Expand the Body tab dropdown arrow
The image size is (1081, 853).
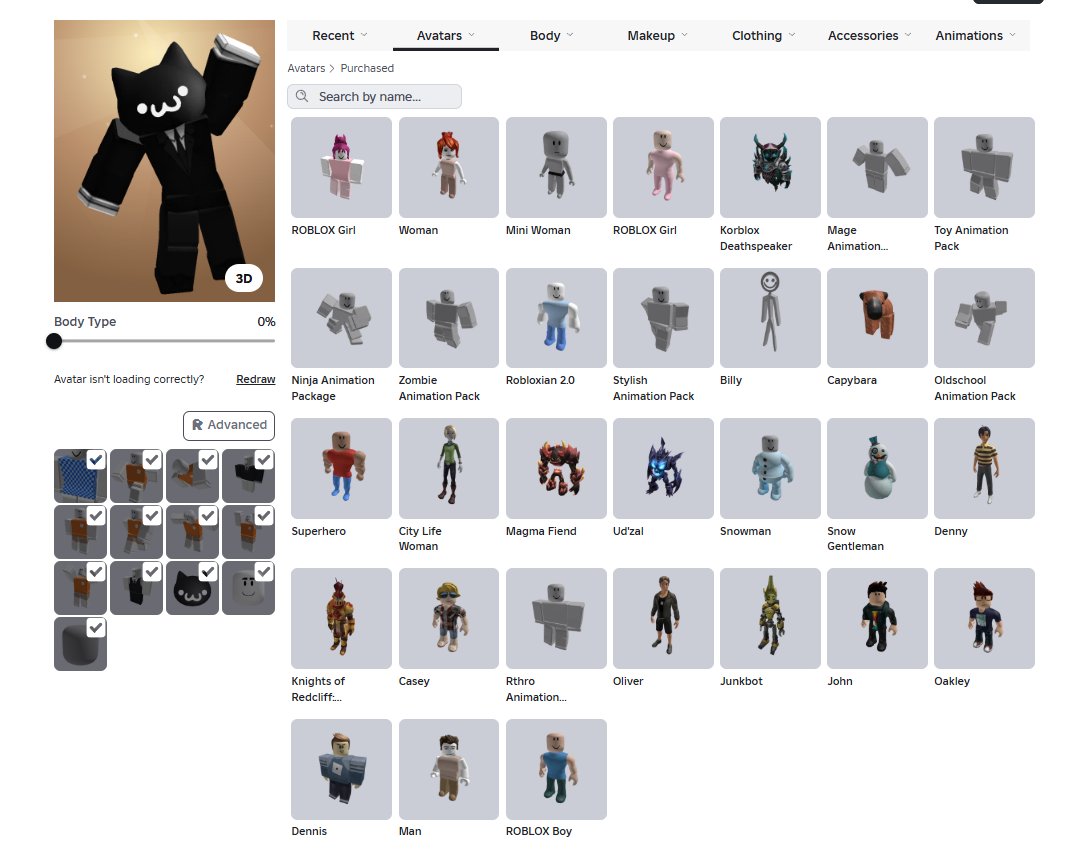click(x=570, y=34)
